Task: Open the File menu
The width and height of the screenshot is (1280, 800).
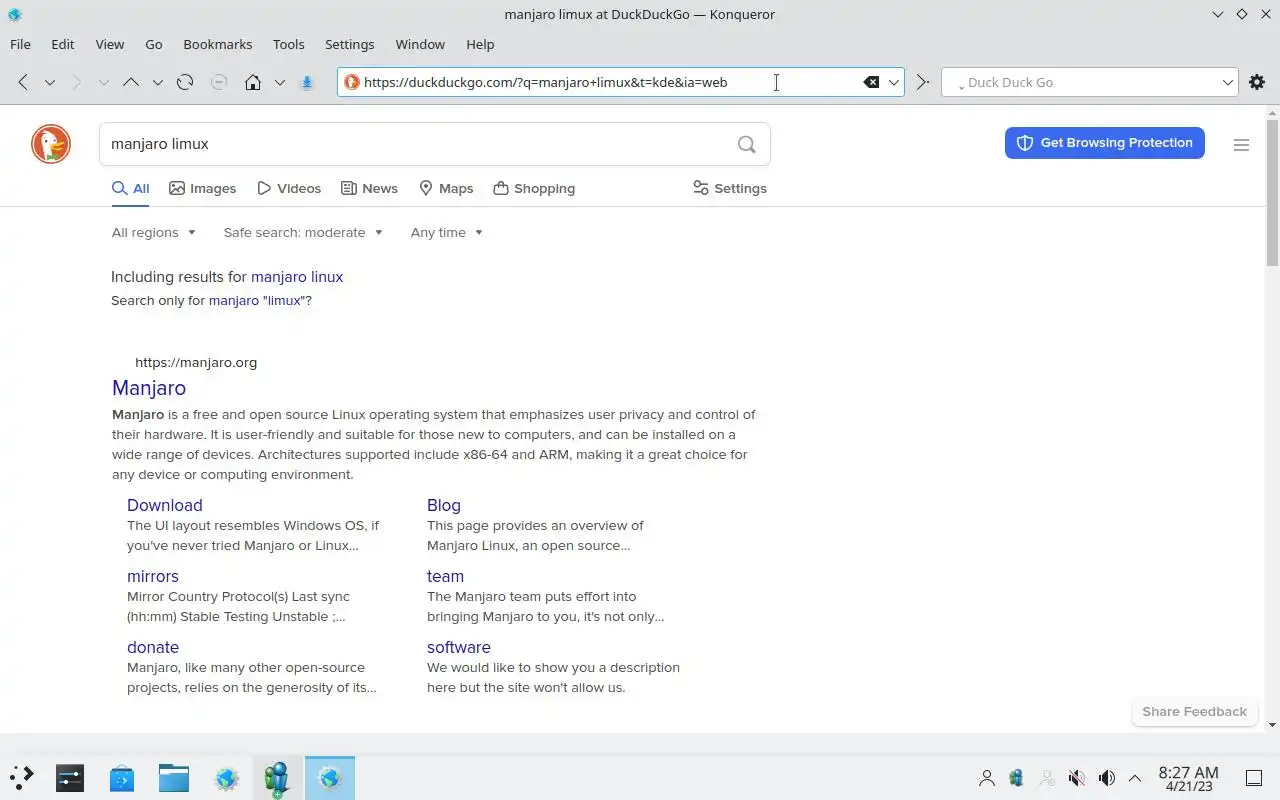Action: [20, 44]
